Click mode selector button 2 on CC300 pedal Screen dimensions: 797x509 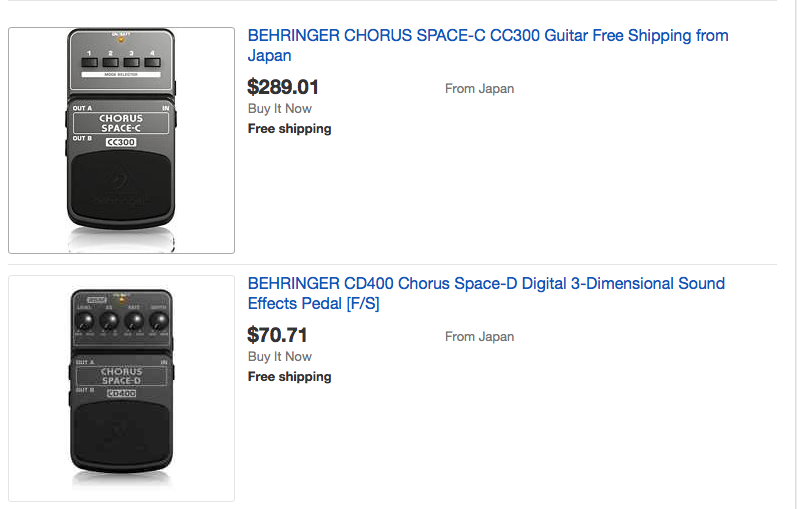[x=110, y=62]
